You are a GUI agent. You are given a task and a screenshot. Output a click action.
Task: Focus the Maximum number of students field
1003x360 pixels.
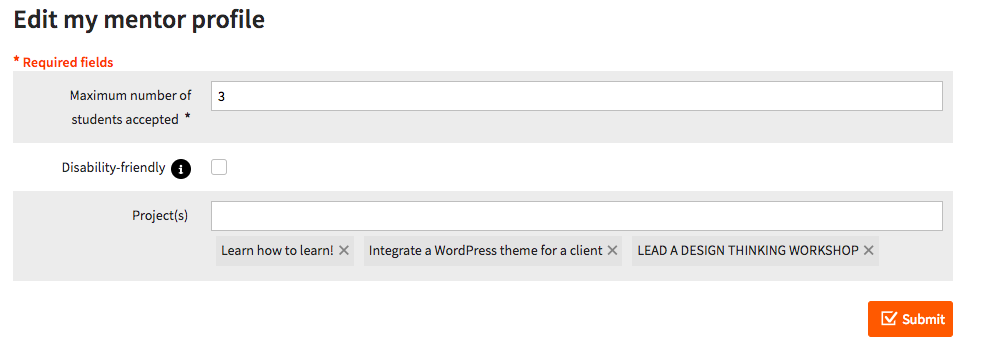click(576, 96)
